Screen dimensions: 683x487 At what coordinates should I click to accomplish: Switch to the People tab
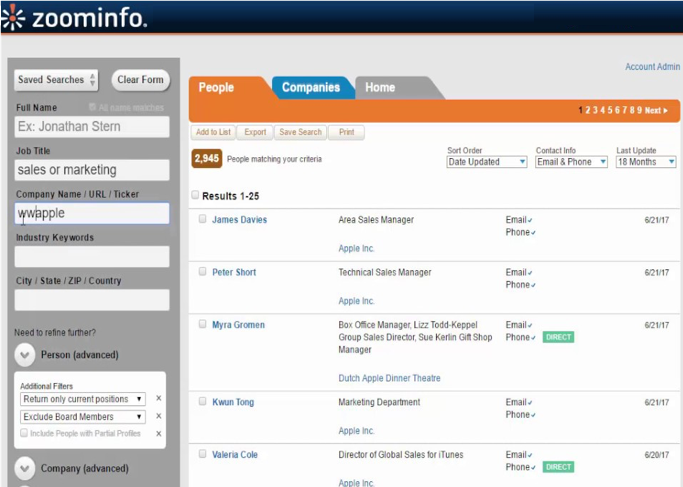216,88
